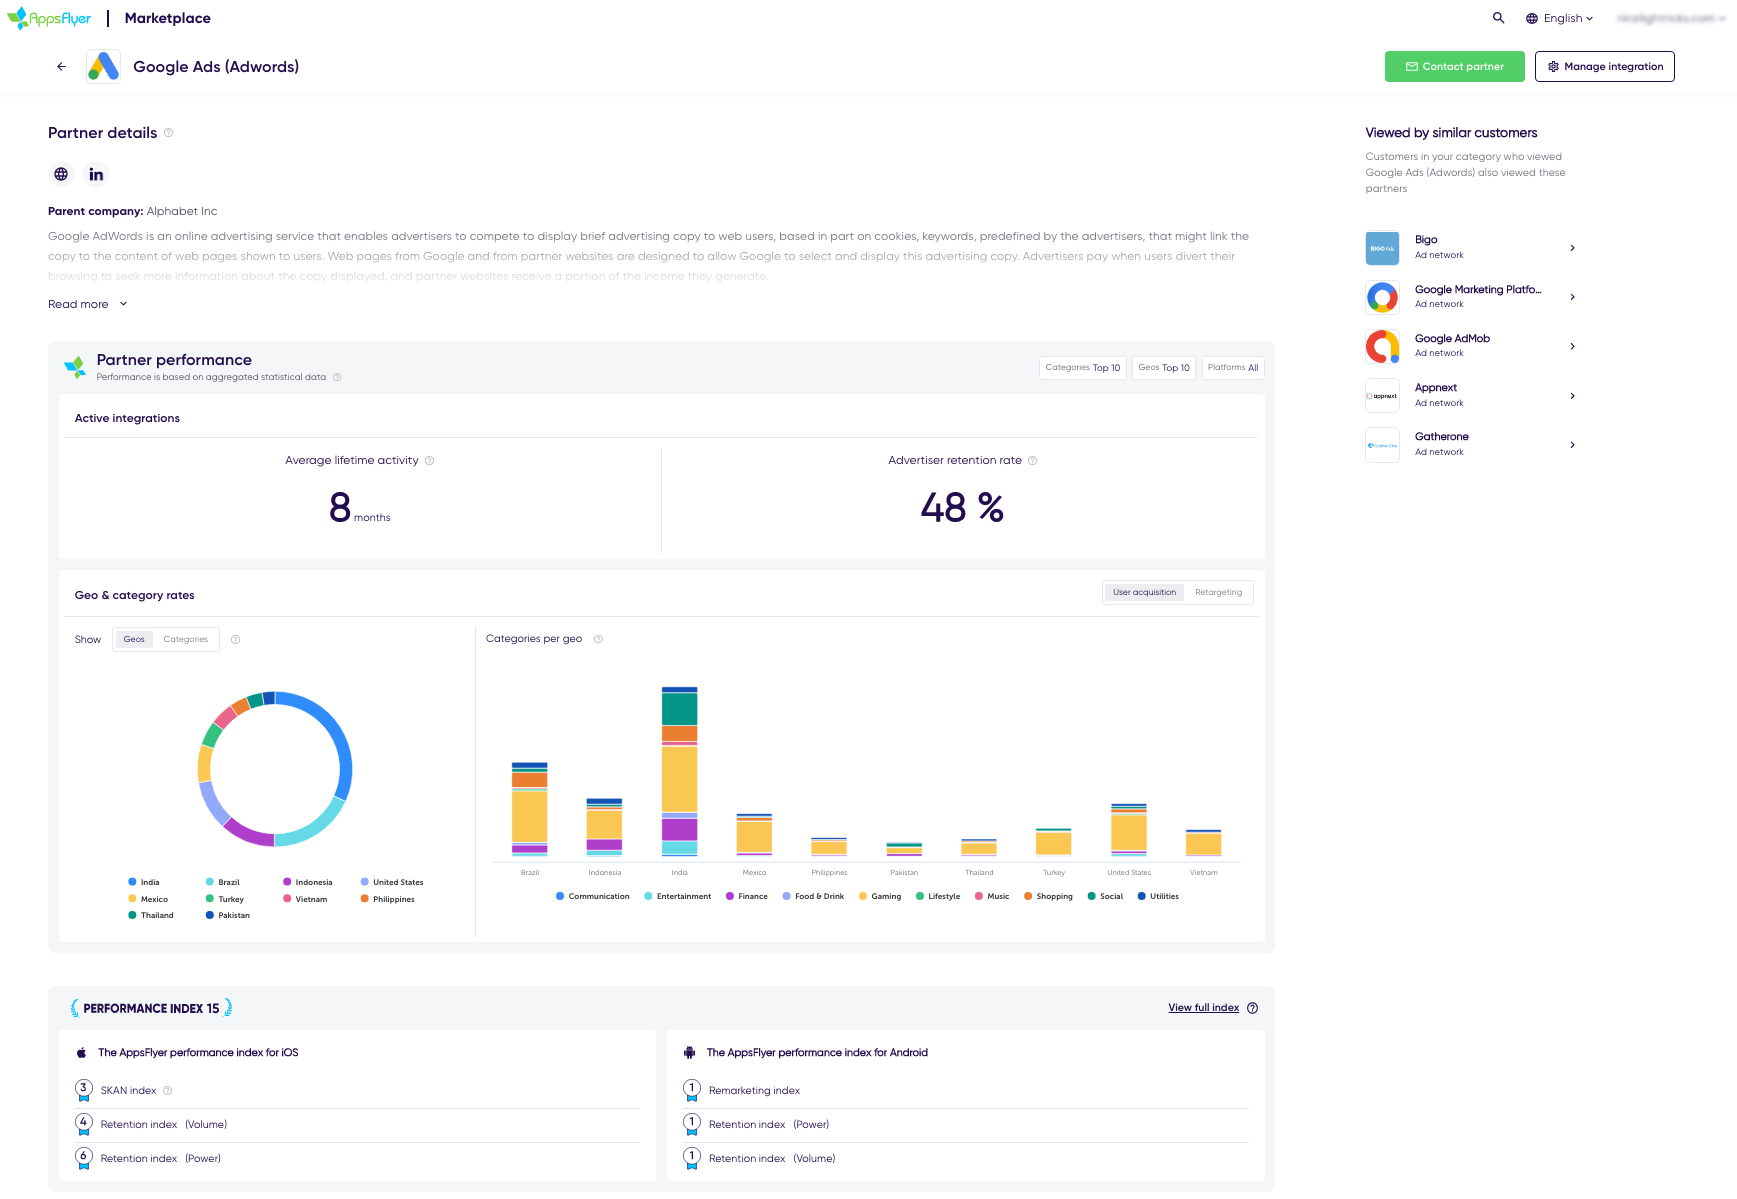Open Geos Top 10 filter
This screenshot has height=1199, width=1737.
coord(1164,368)
